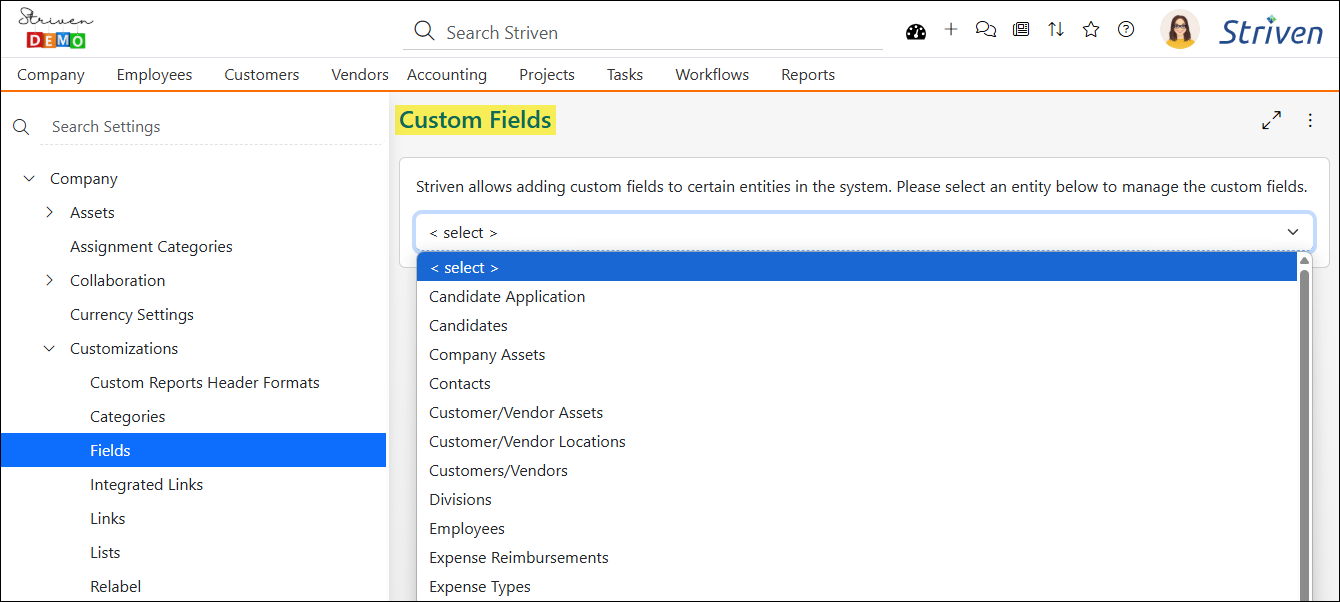Open the Employees menu

(154, 75)
